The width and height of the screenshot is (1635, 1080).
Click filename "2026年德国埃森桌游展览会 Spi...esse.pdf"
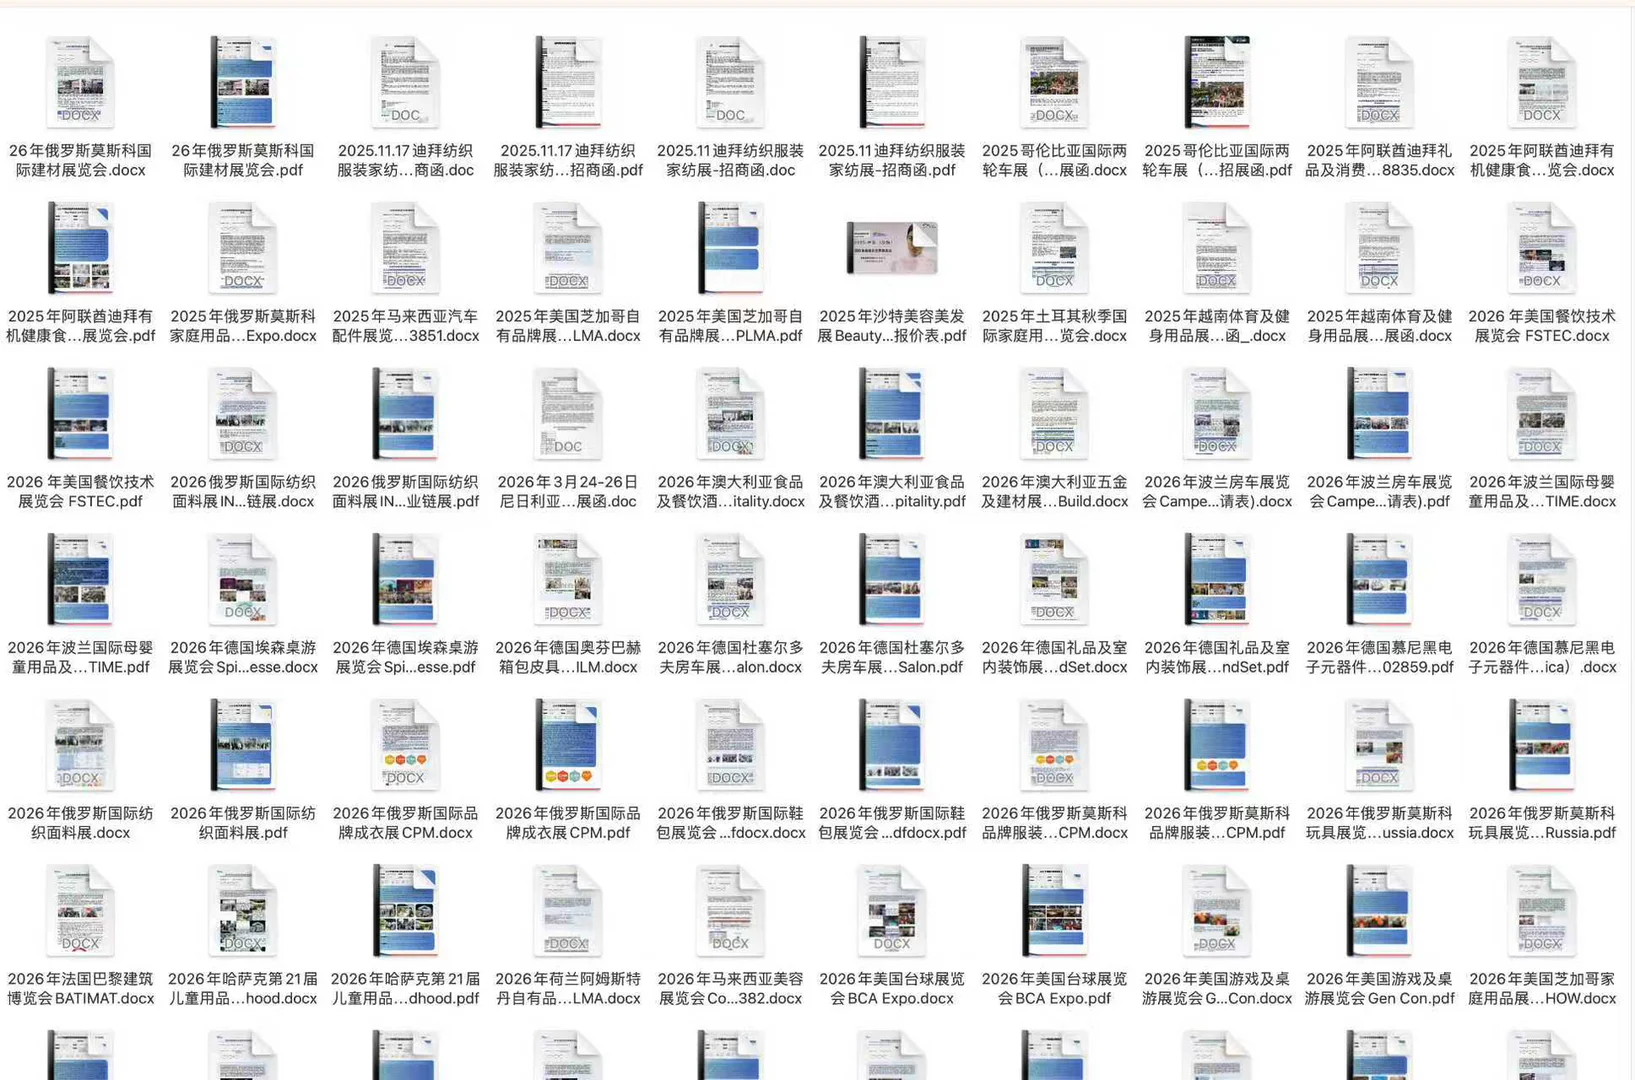[x=405, y=658]
